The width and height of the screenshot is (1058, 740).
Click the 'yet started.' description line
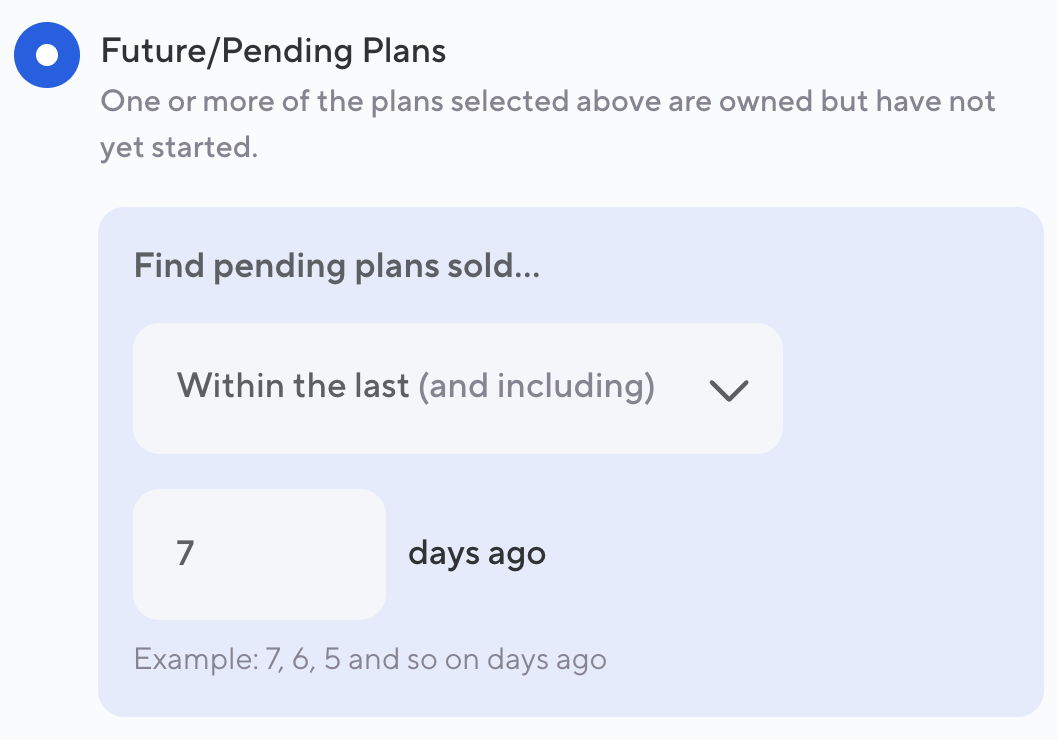pos(179,148)
